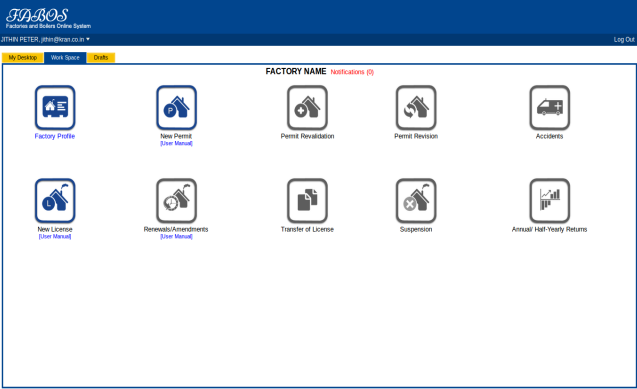The image size is (637, 389).
Task: Click the jithin@kran.co.in user name text
Action: (63, 39)
